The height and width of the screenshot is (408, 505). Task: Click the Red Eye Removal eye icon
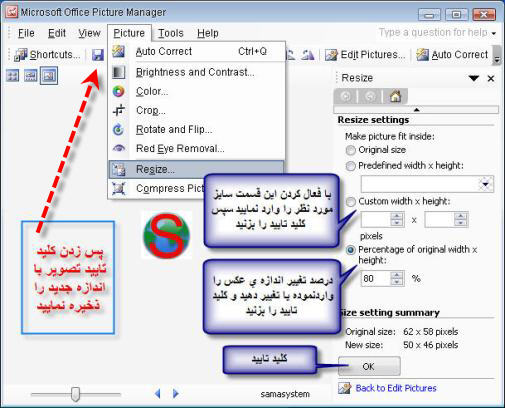118,148
